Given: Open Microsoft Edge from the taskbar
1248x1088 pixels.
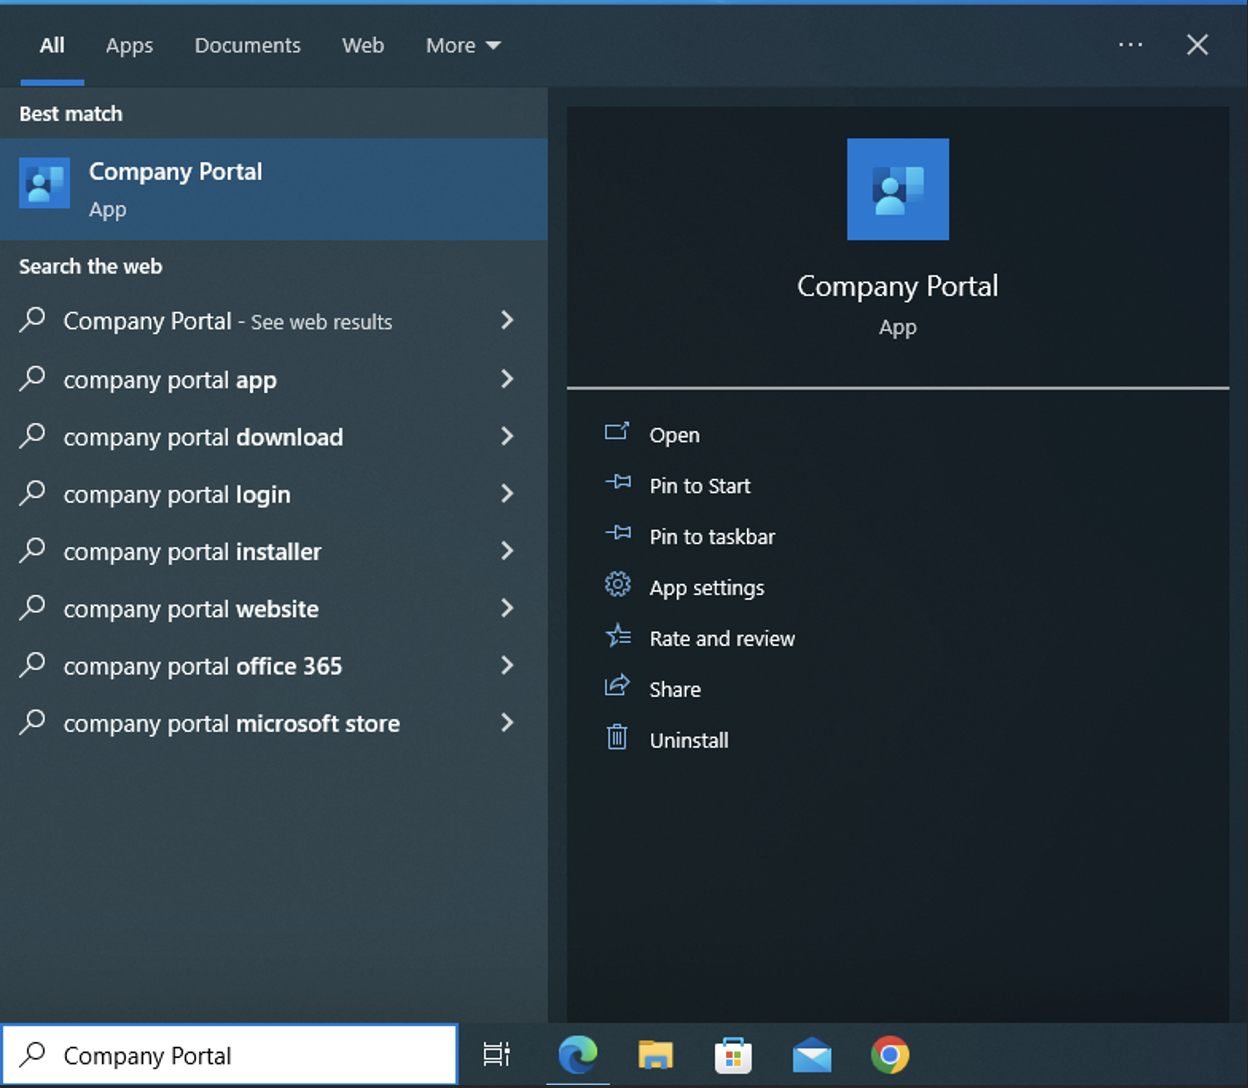Looking at the screenshot, I should point(578,1054).
